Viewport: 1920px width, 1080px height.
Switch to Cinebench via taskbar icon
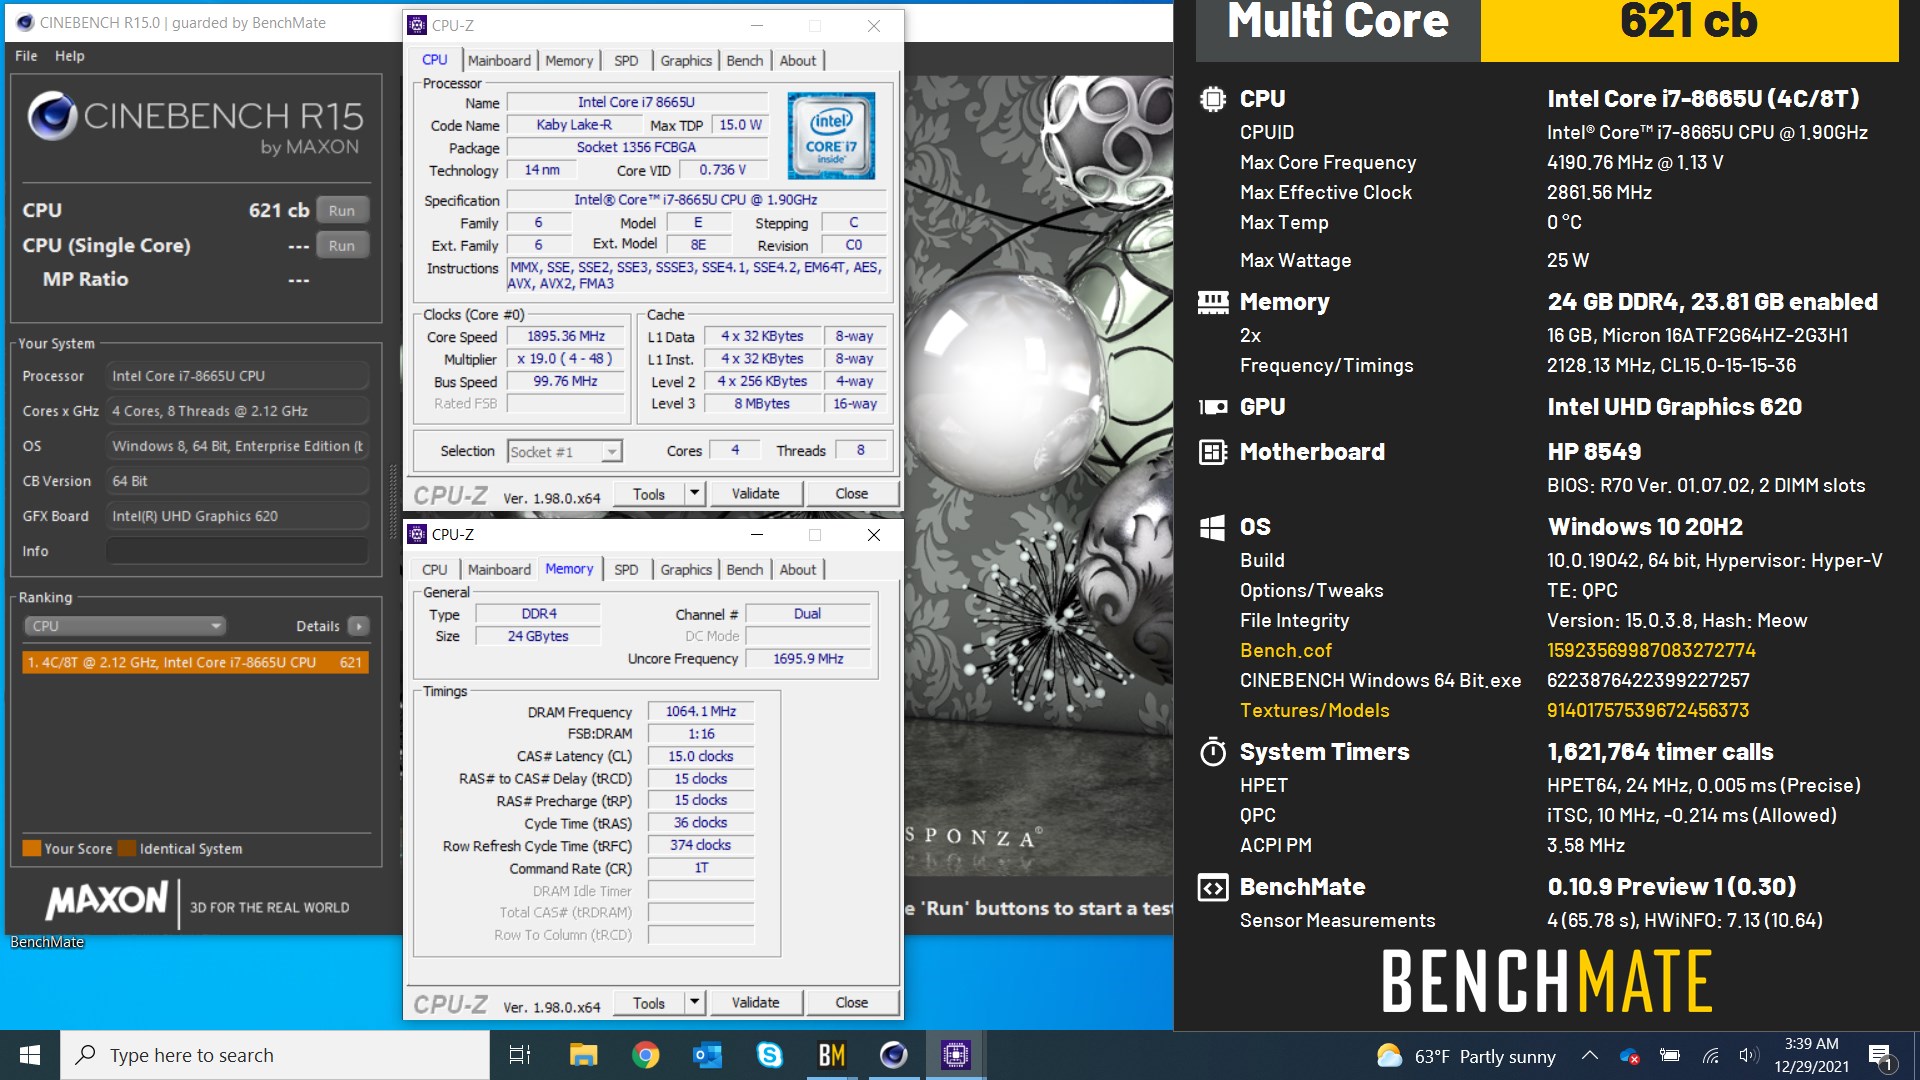point(894,1055)
